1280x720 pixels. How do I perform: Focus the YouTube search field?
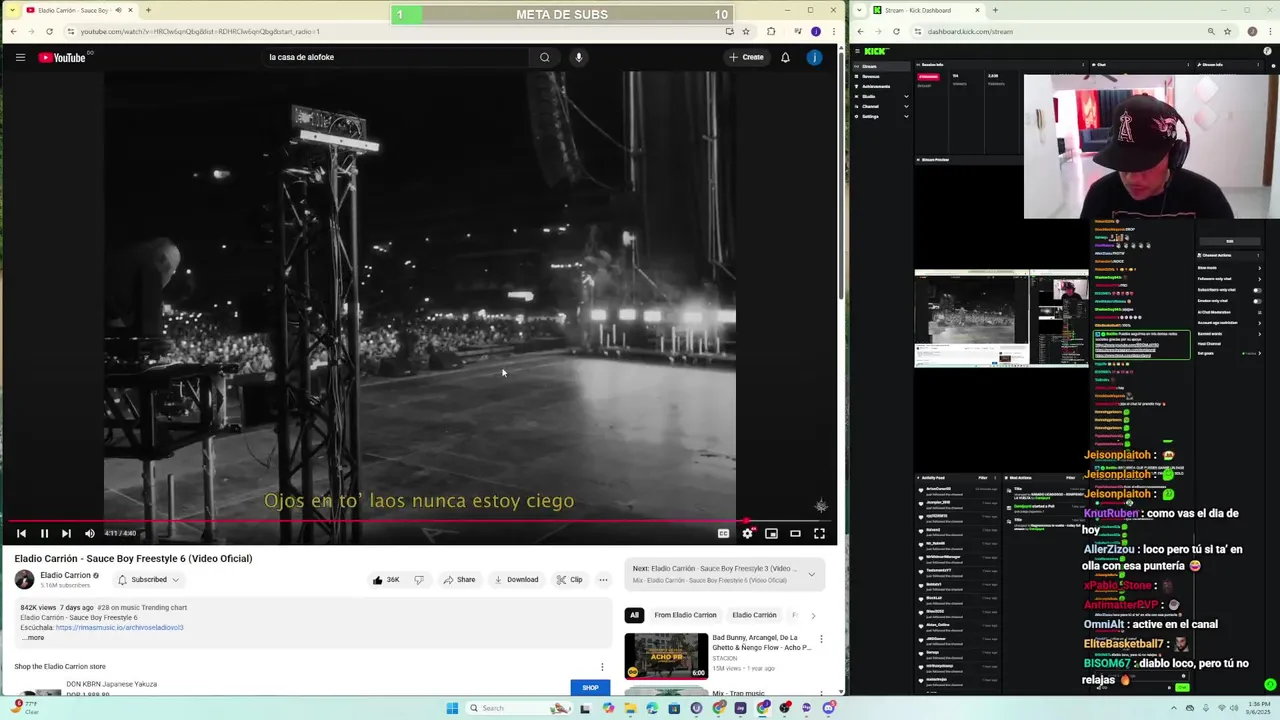click(395, 57)
